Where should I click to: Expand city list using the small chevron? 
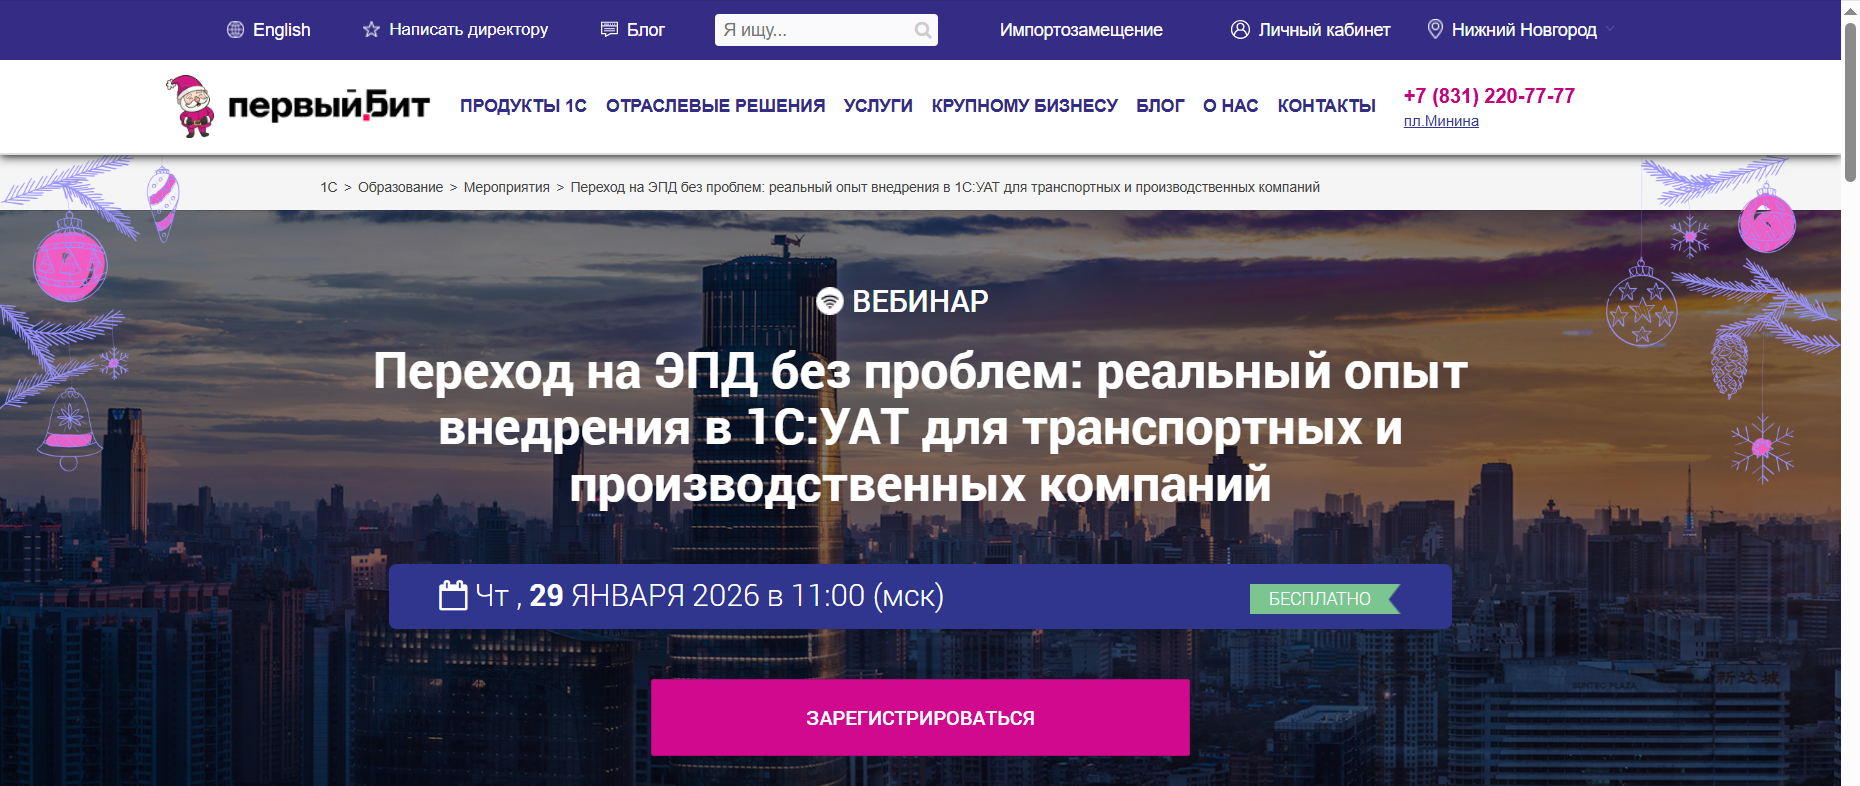tap(1610, 30)
